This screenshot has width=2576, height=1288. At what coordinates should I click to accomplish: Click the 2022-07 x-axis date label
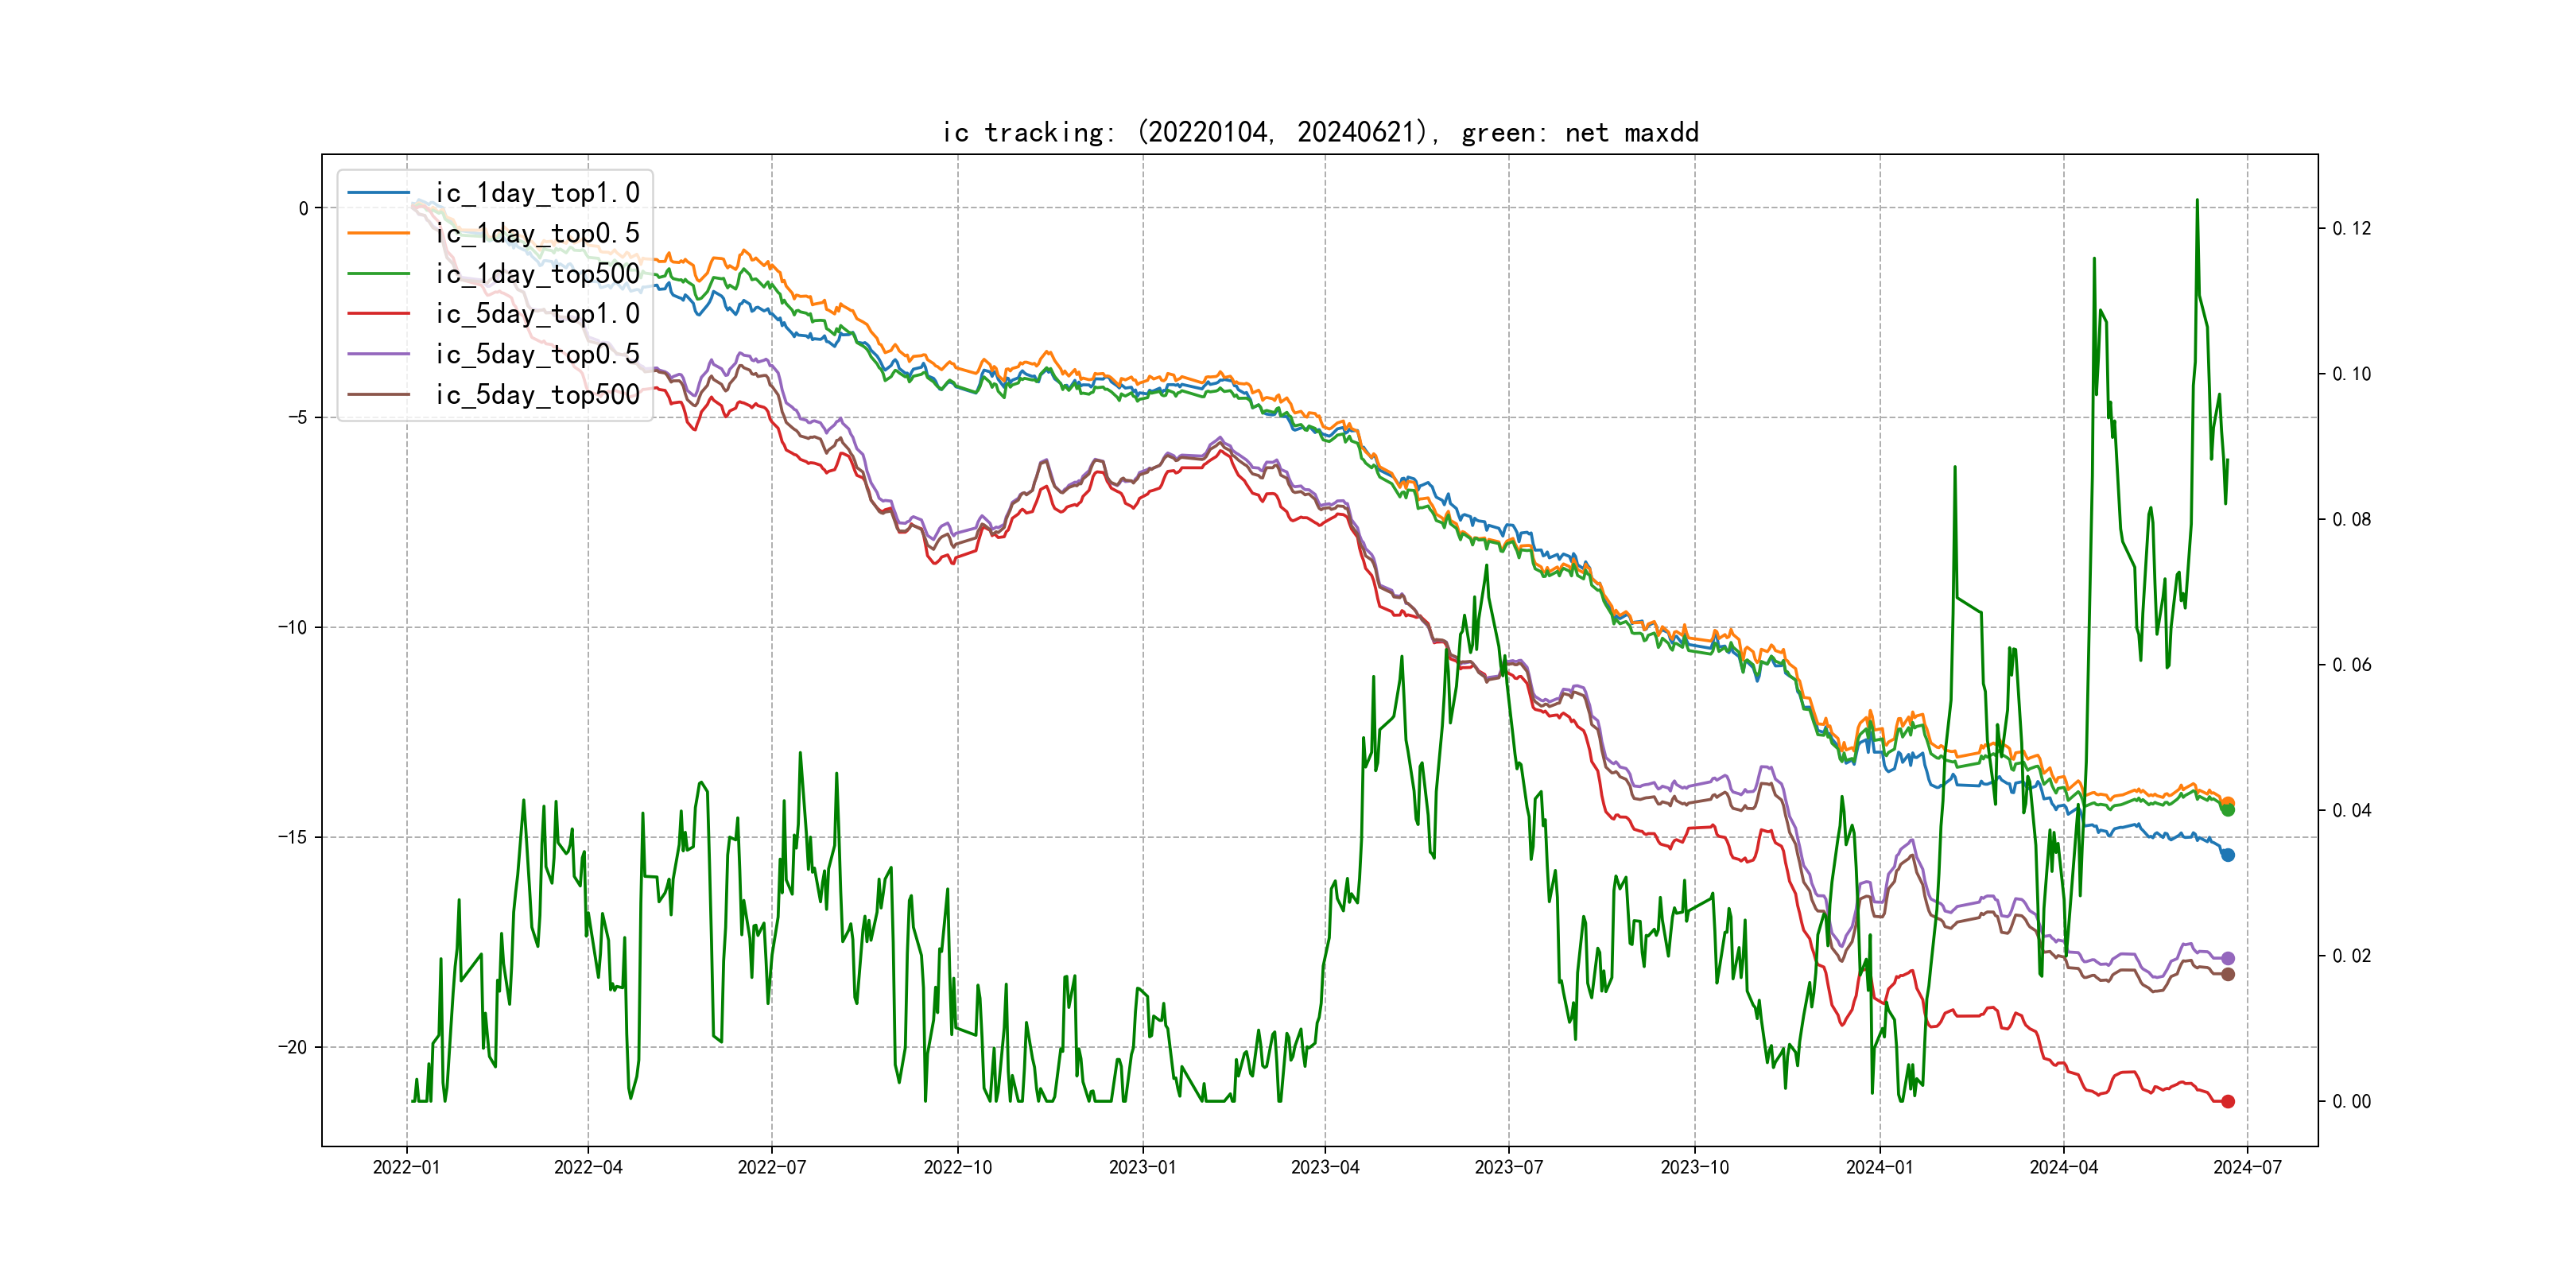click(x=771, y=1167)
